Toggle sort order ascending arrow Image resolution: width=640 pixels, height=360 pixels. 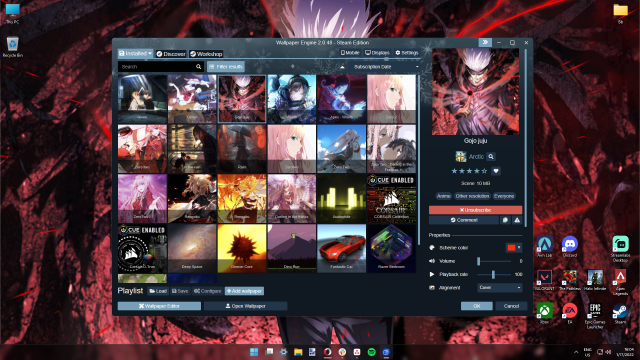coord(342,67)
